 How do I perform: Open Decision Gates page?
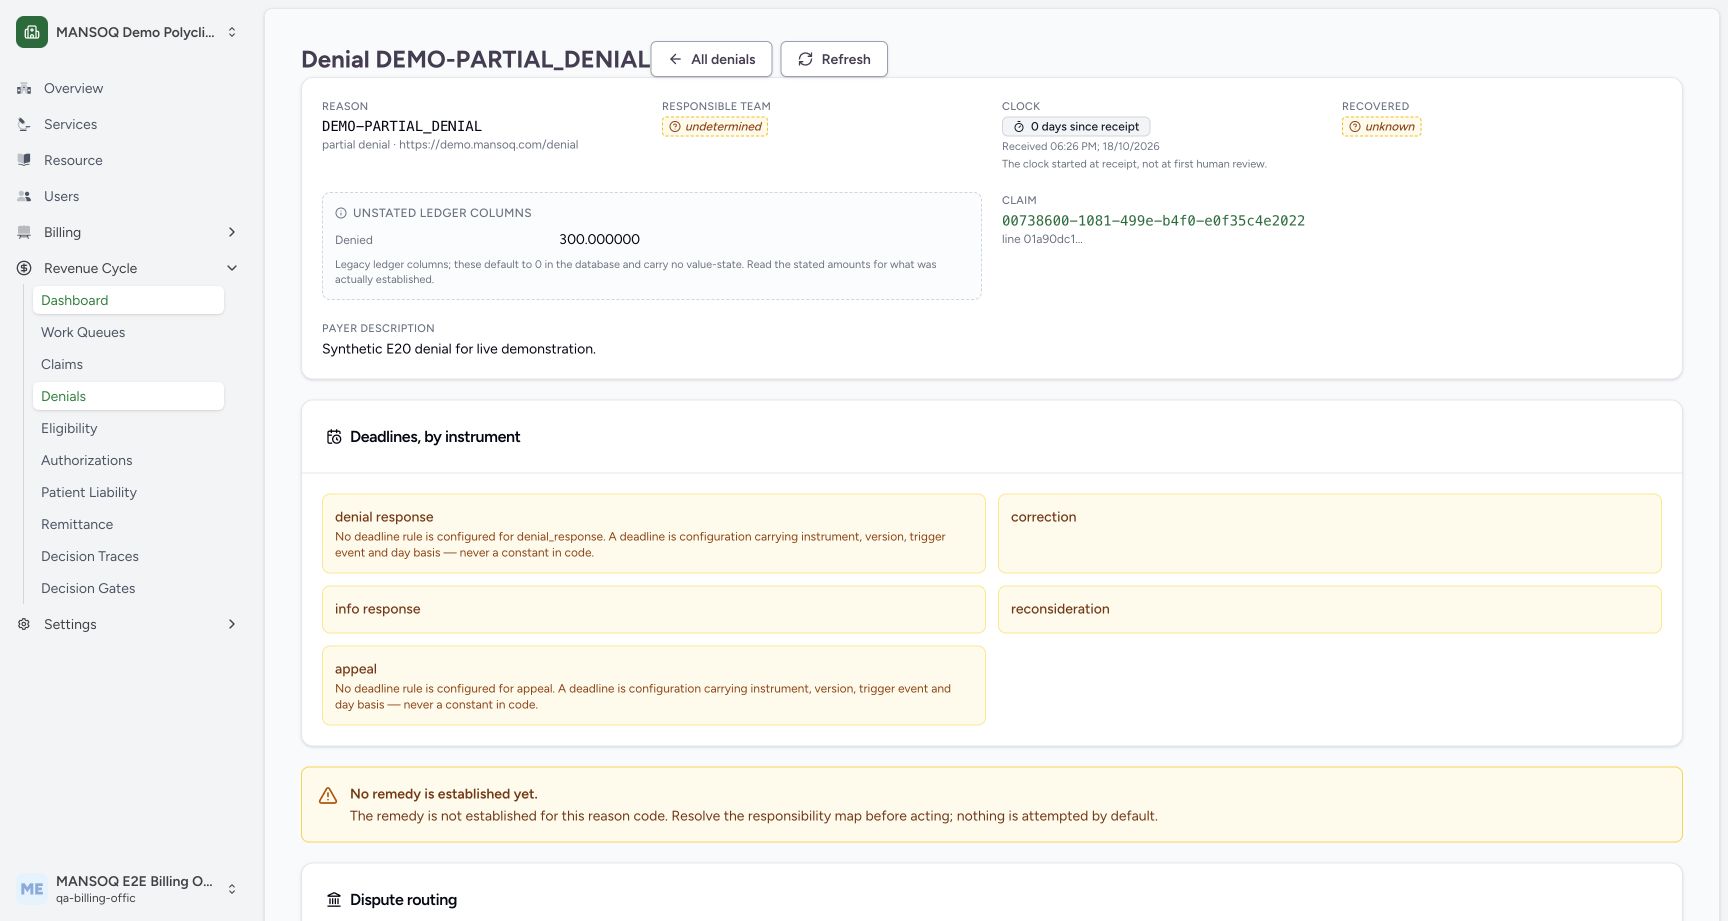[128, 588]
